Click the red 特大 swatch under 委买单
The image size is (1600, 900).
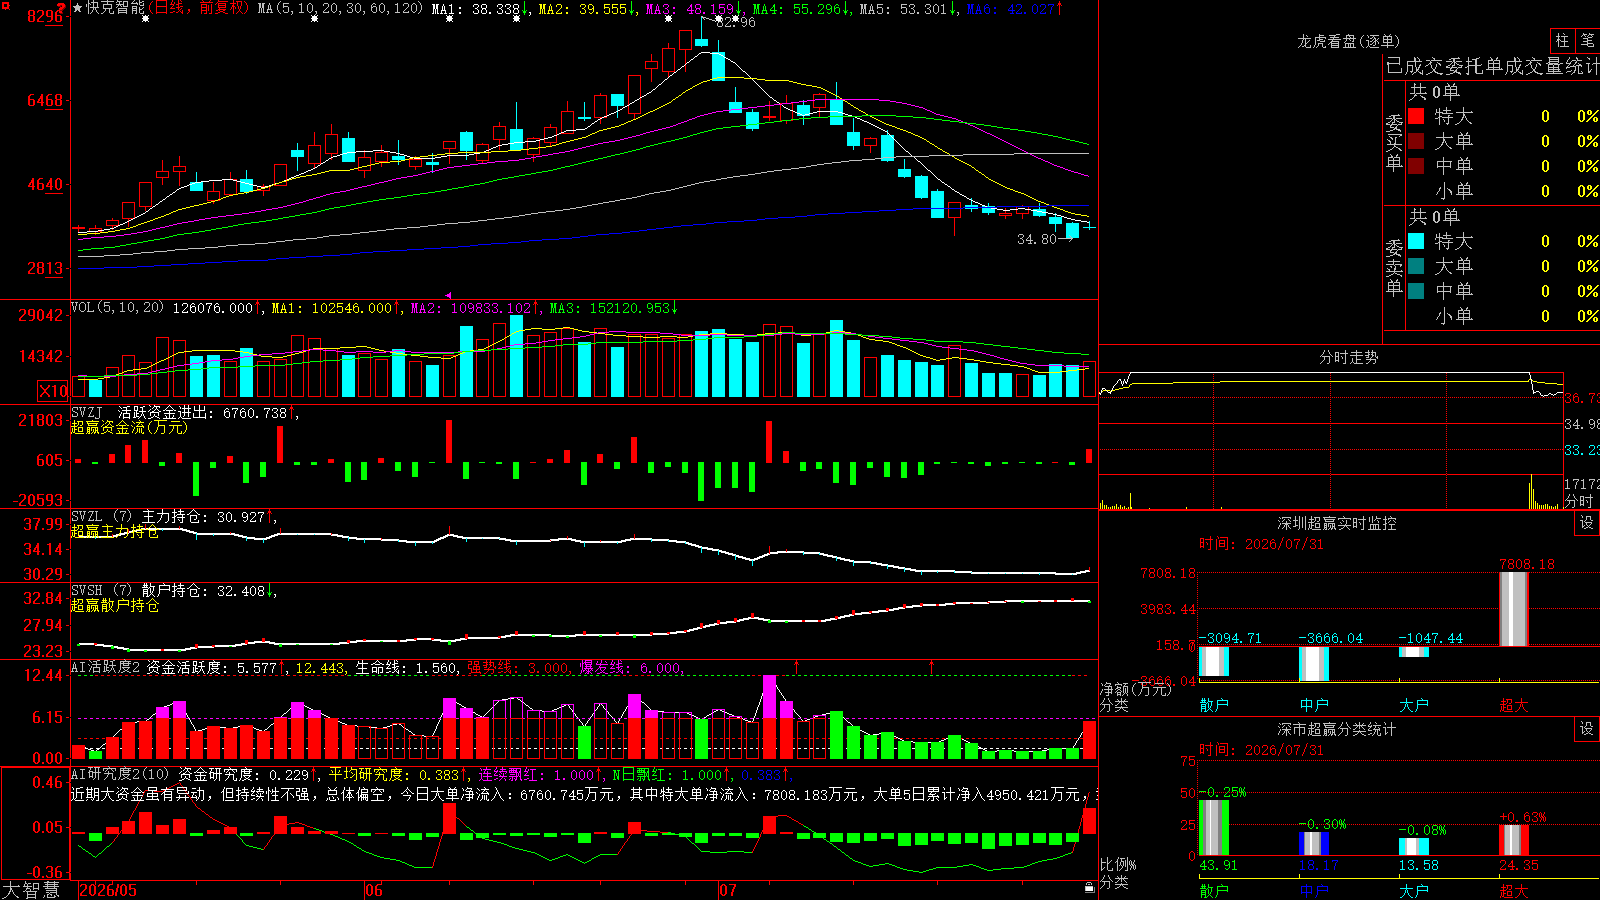pos(1416,116)
